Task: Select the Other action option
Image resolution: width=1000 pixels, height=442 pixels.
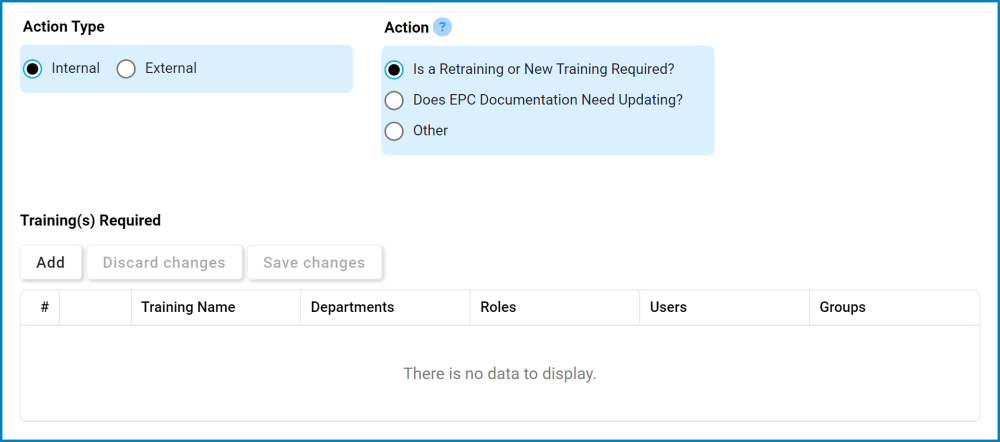Action: (x=394, y=131)
